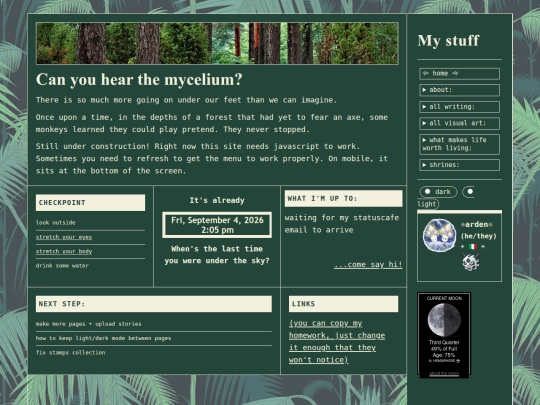Click the pixel skull creature icon
This screenshot has width=540, height=405.
point(471,262)
